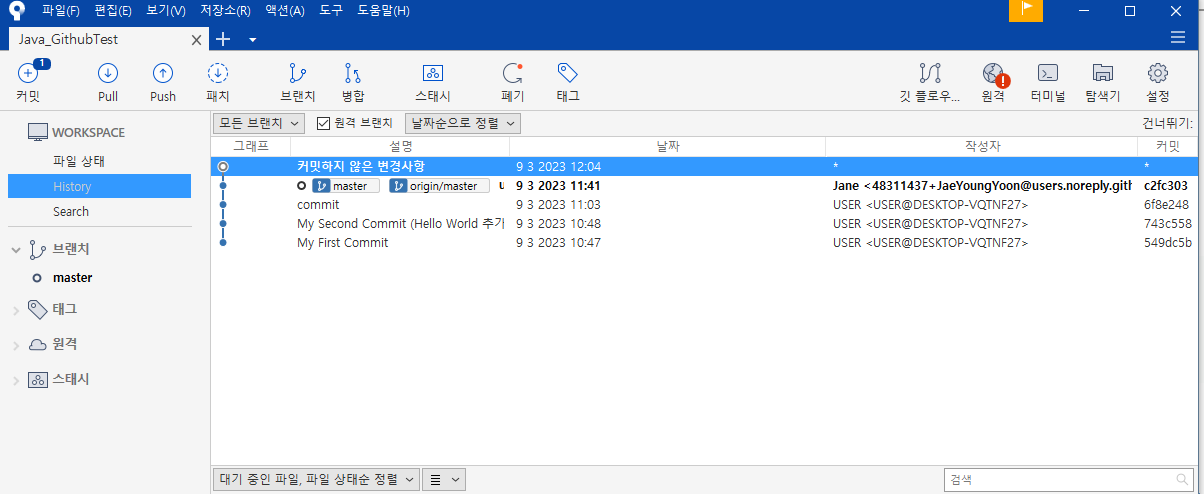Open the 편집(E) menu
1204x494 pixels.
click(112, 10)
